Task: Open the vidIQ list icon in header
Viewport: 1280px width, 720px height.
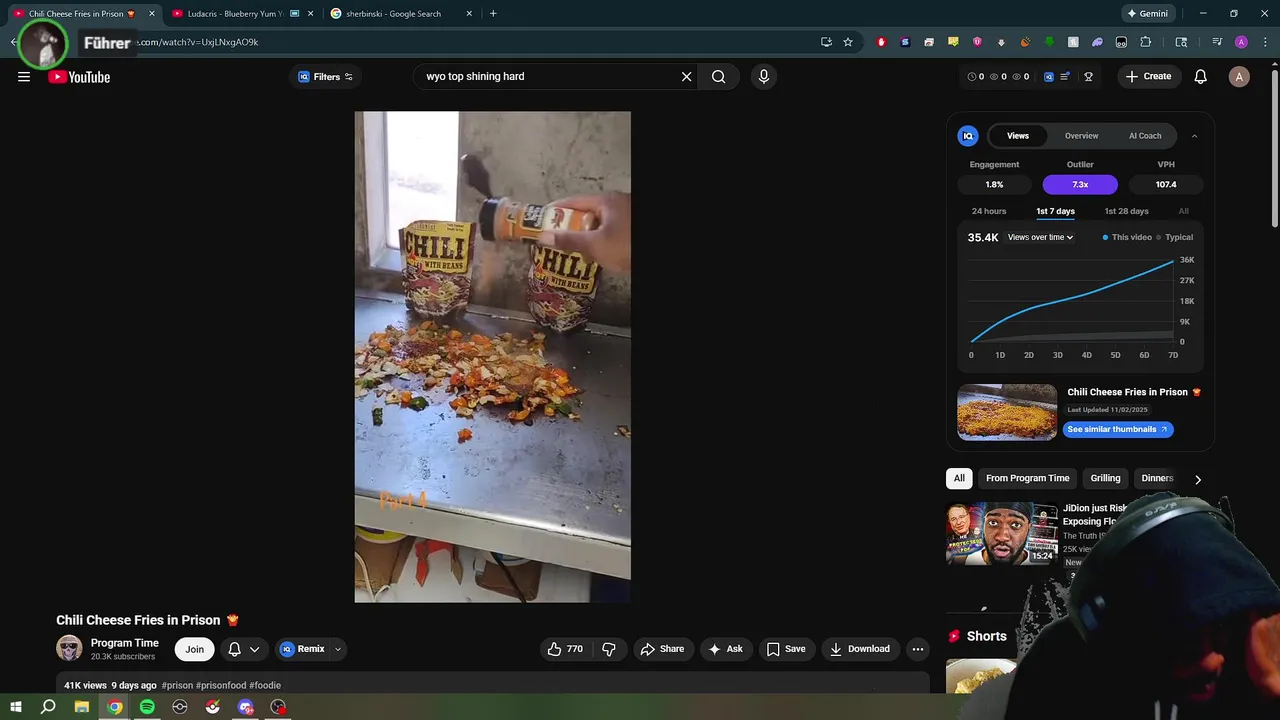Action: (1066, 77)
